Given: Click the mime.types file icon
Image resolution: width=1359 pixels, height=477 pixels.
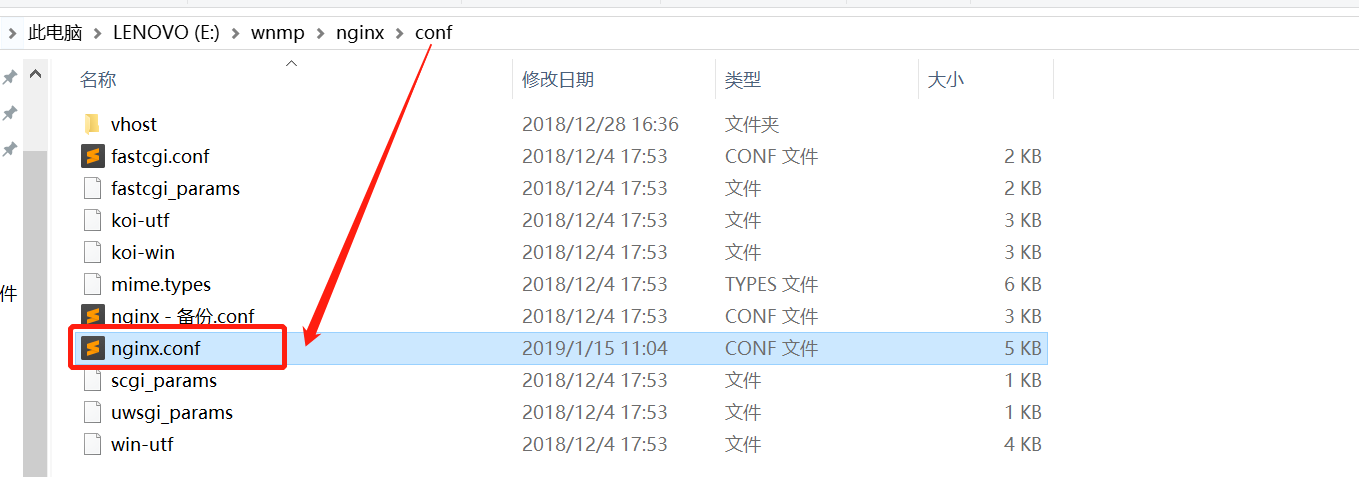Looking at the screenshot, I should 92,284.
